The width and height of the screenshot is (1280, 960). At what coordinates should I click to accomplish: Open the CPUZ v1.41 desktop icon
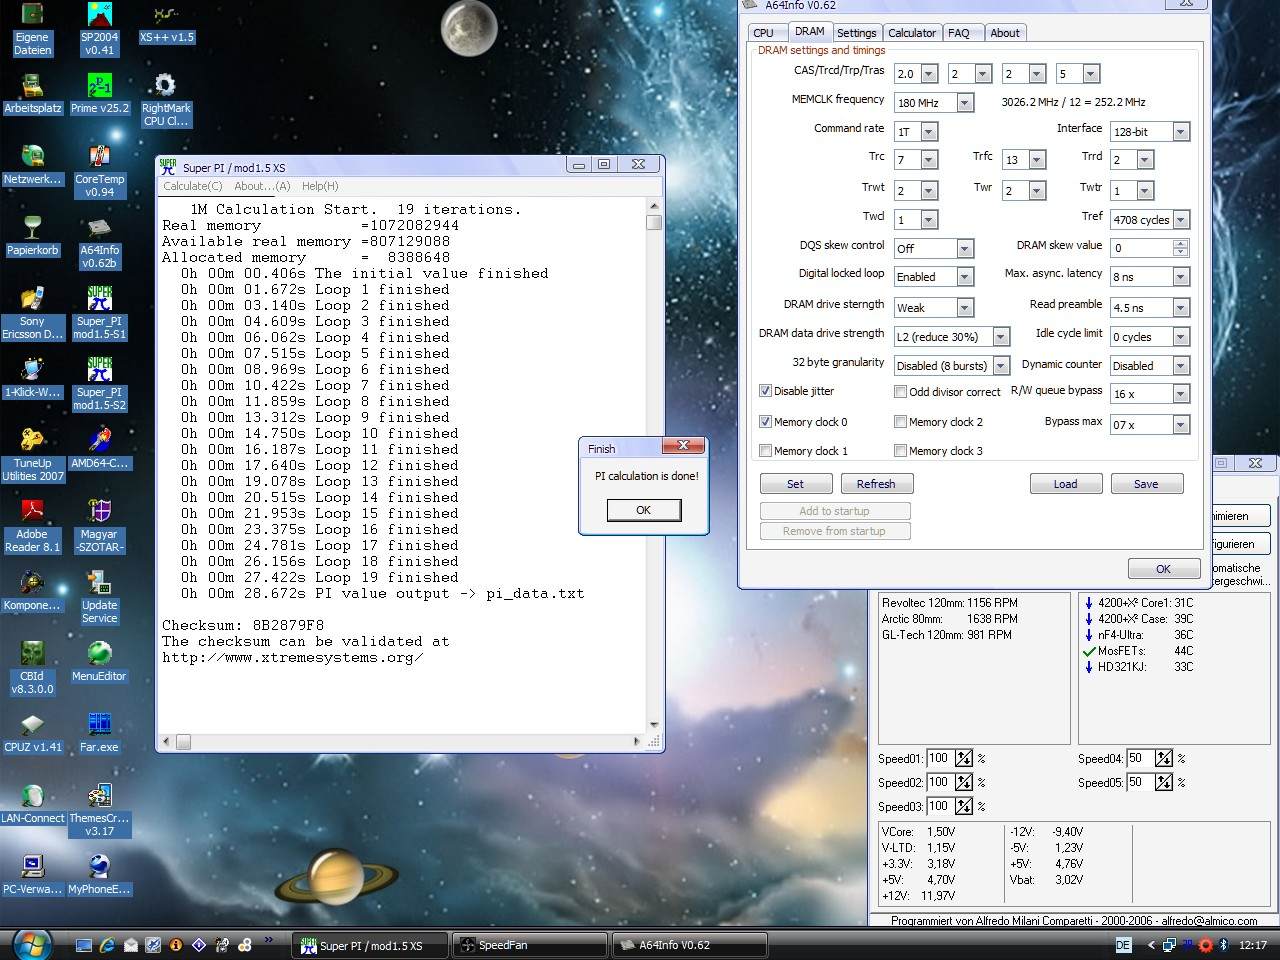tap(33, 732)
